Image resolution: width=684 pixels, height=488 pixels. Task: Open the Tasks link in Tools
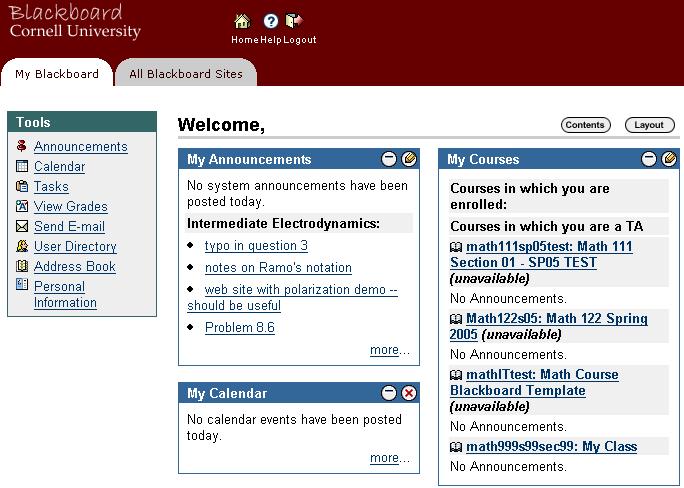click(51, 187)
